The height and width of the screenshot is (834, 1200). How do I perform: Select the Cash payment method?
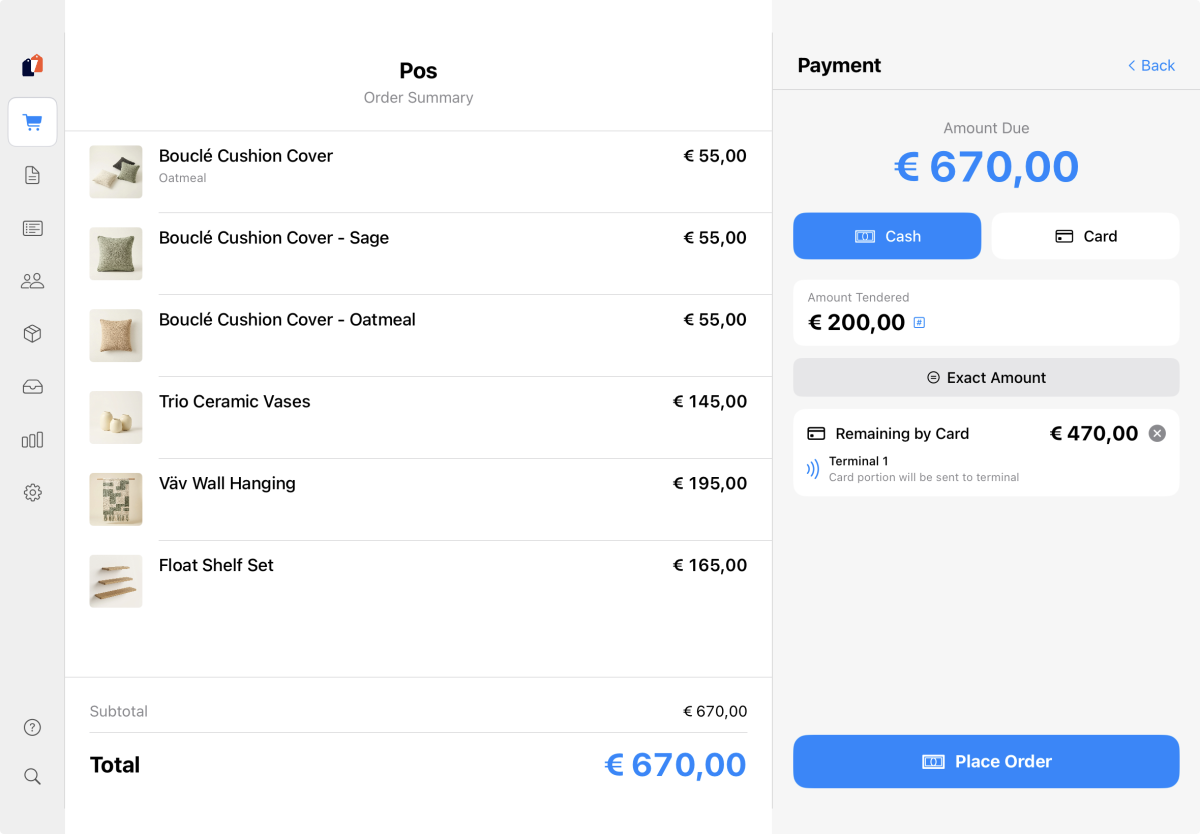click(x=886, y=236)
